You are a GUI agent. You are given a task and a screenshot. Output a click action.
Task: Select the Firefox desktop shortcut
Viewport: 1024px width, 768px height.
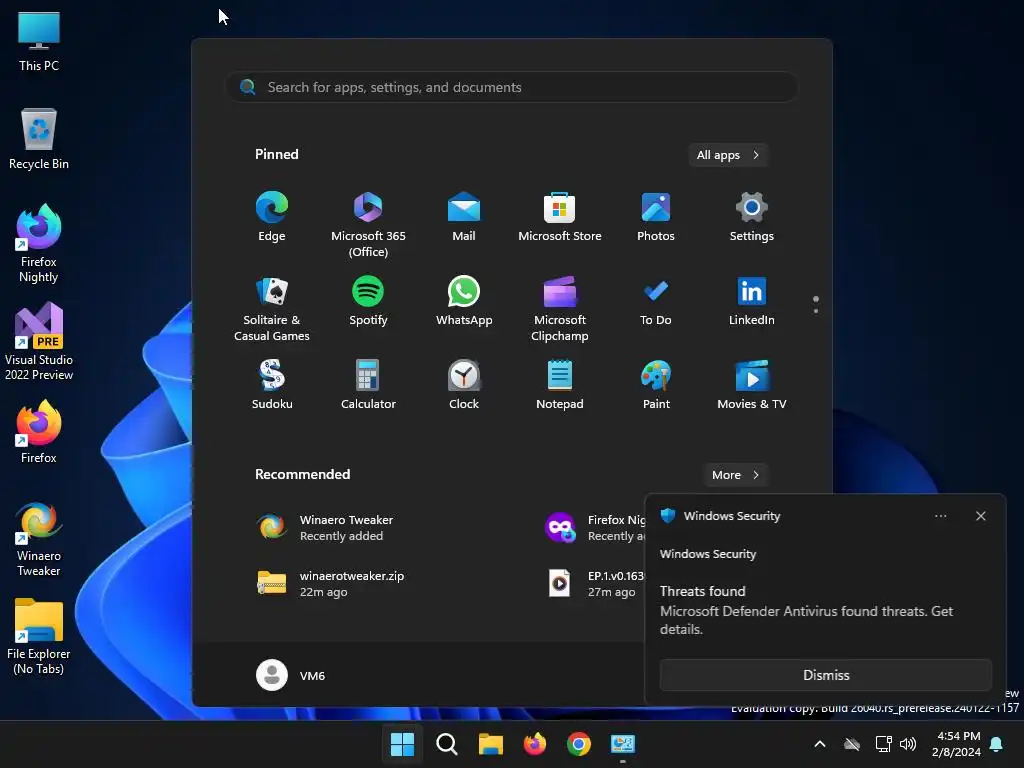click(39, 432)
